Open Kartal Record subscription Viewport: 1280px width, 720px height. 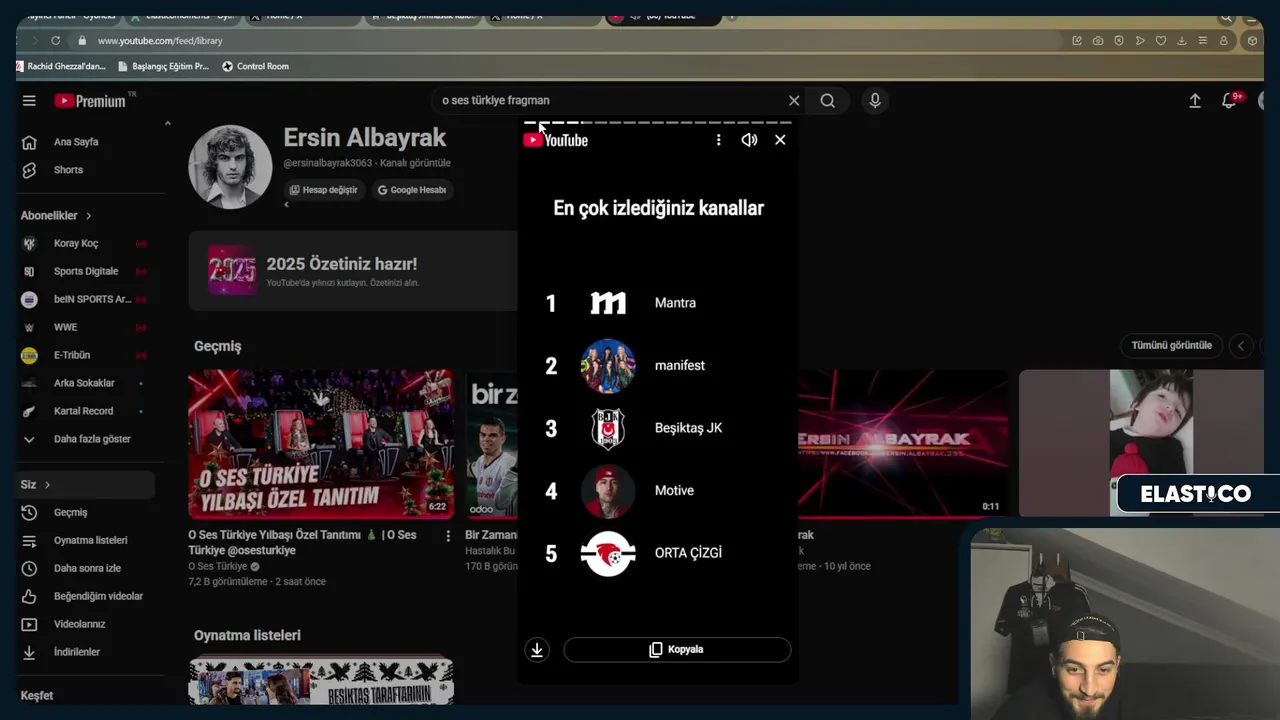pos(86,412)
